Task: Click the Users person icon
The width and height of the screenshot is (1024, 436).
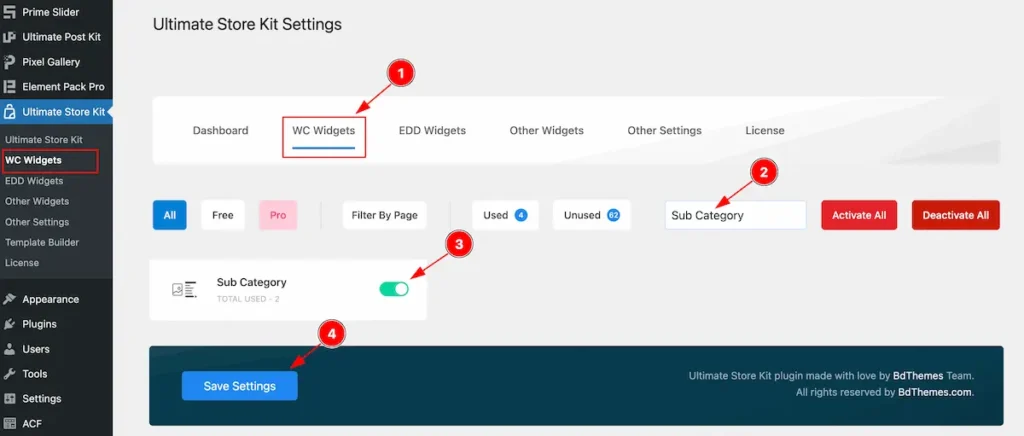Action: click(10, 349)
